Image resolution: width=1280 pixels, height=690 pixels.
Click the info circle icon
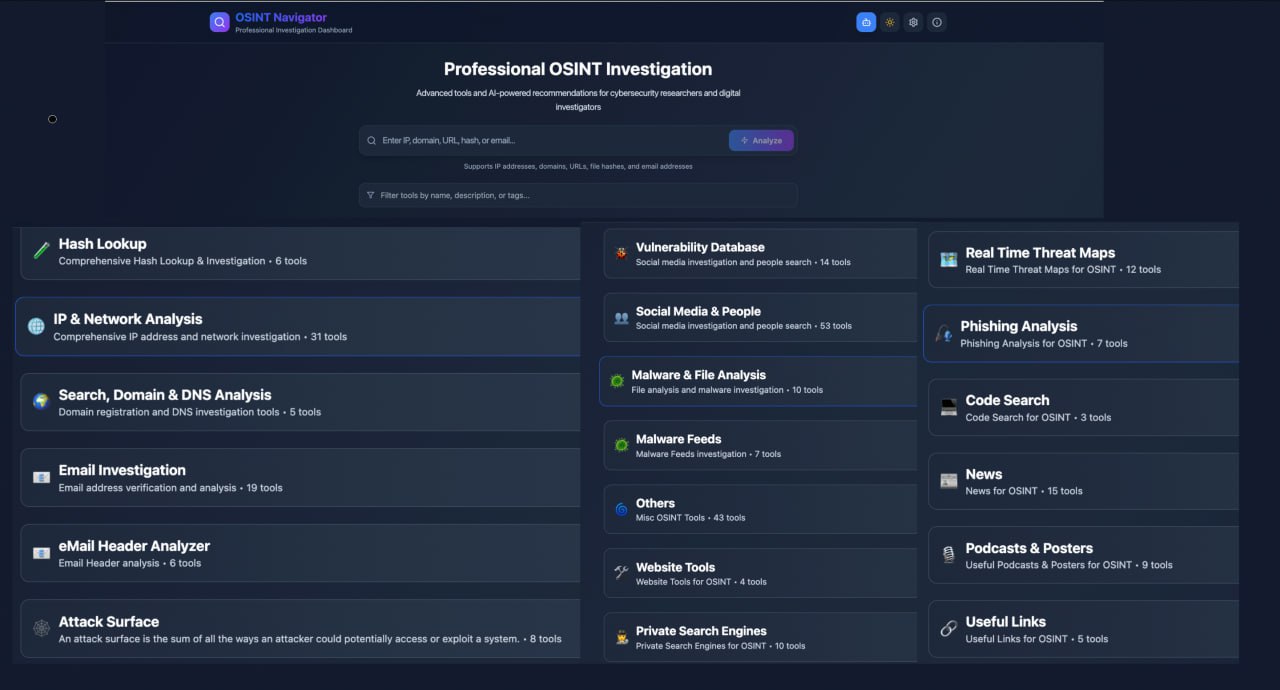click(937, 22)
